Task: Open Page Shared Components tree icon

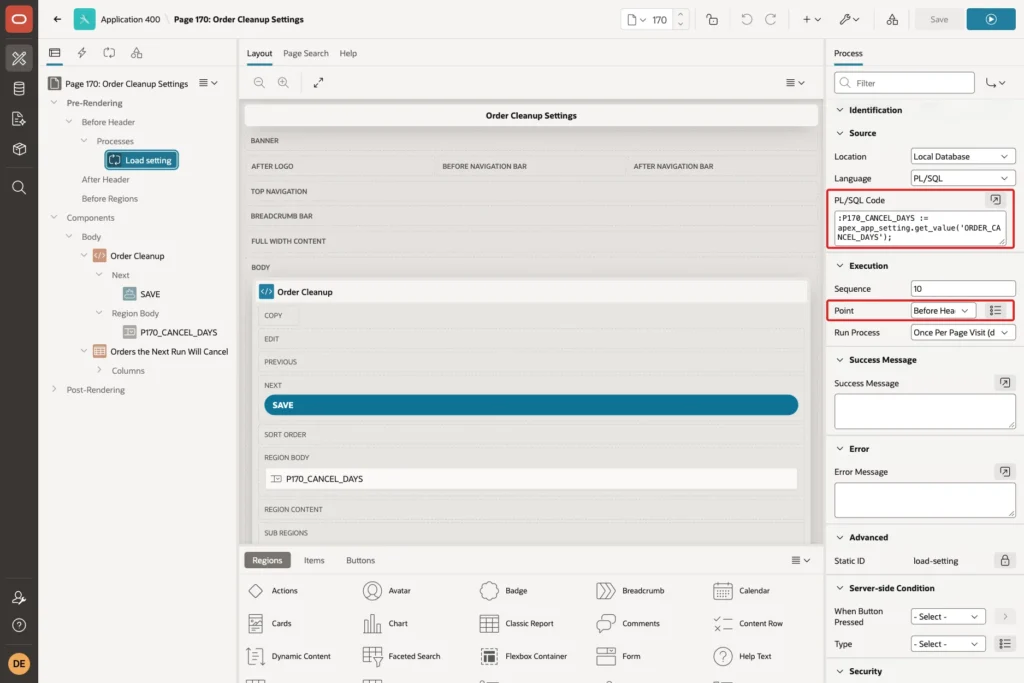Action: [x=136, y=53]
